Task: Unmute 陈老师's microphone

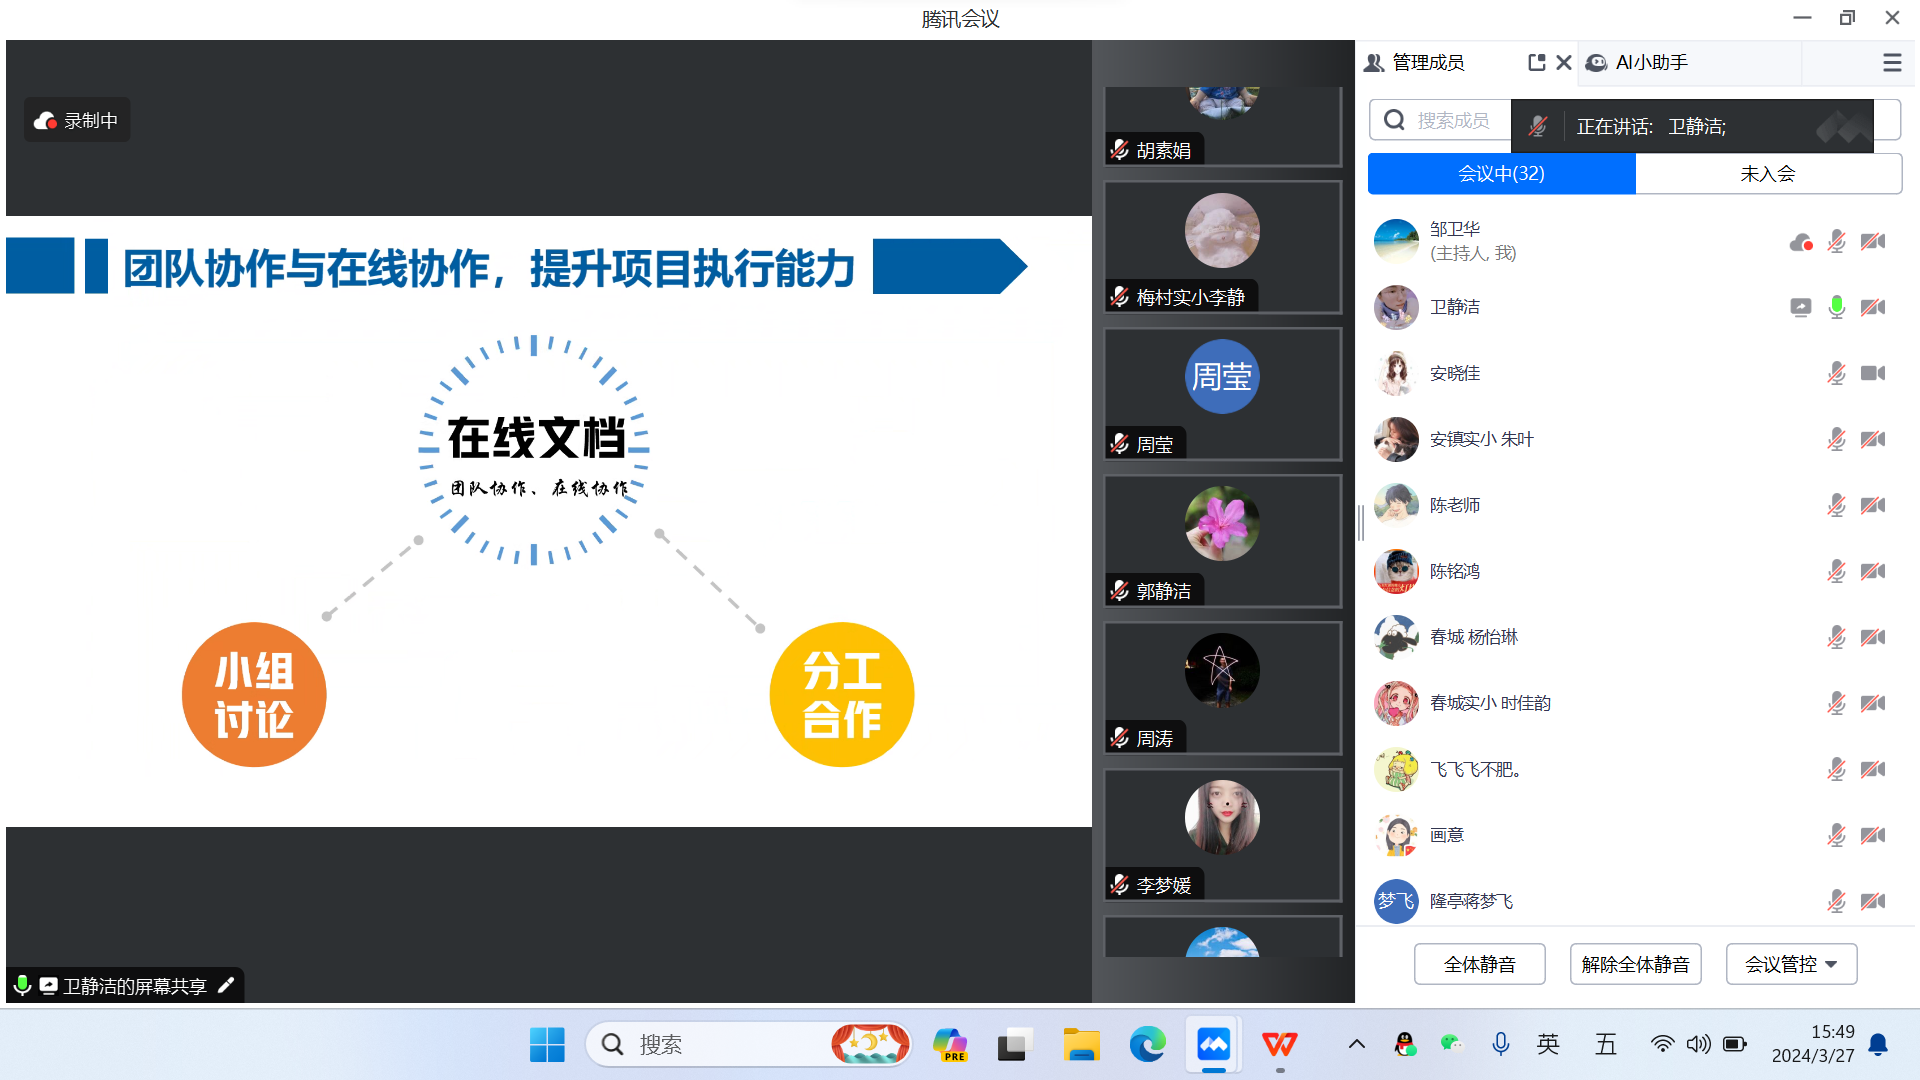Action: [1836, 505]
